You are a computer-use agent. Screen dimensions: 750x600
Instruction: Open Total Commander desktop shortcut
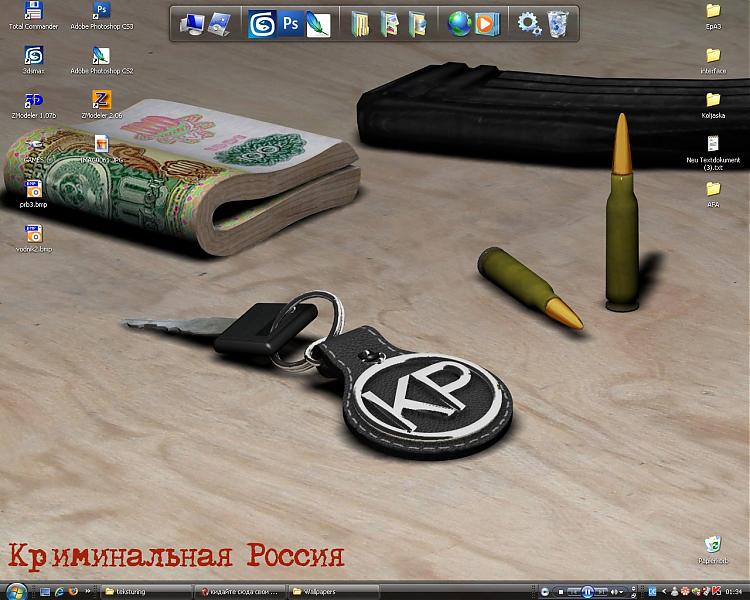click(x=33, y=13)
